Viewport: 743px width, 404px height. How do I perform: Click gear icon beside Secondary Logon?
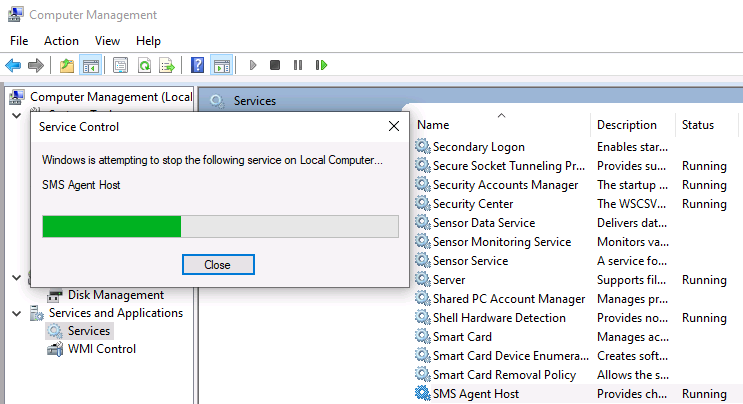tap(422, 146)
